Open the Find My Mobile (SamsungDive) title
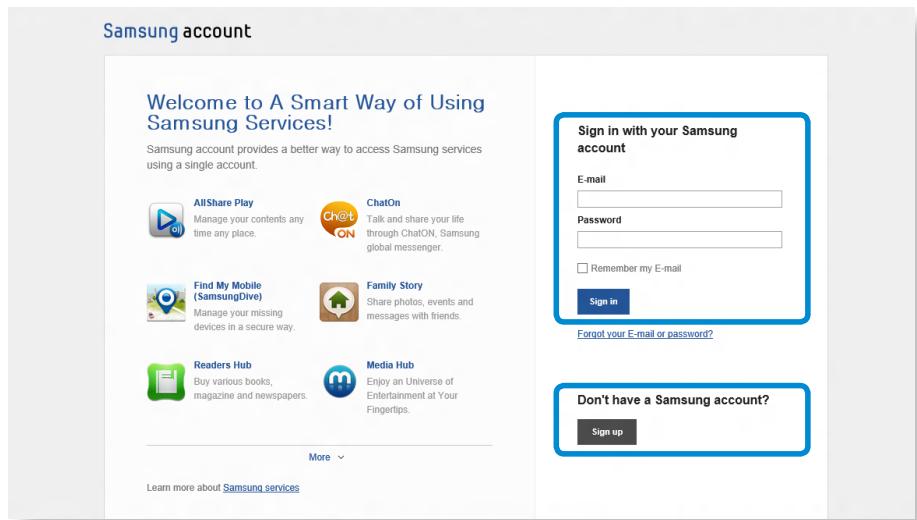Viewport: 917px width, 520px height. [227, 291]
